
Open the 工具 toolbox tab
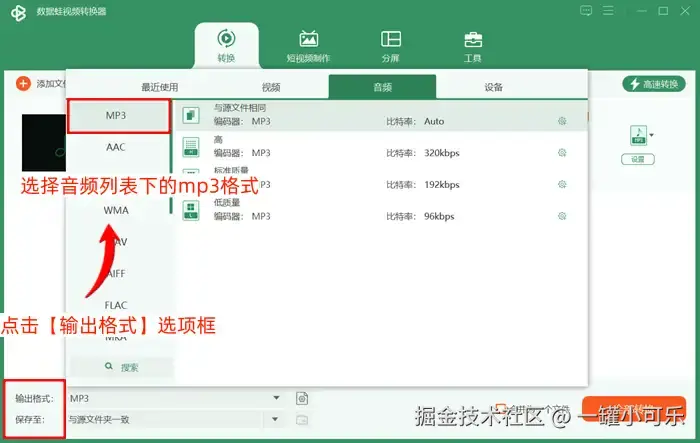473,46
